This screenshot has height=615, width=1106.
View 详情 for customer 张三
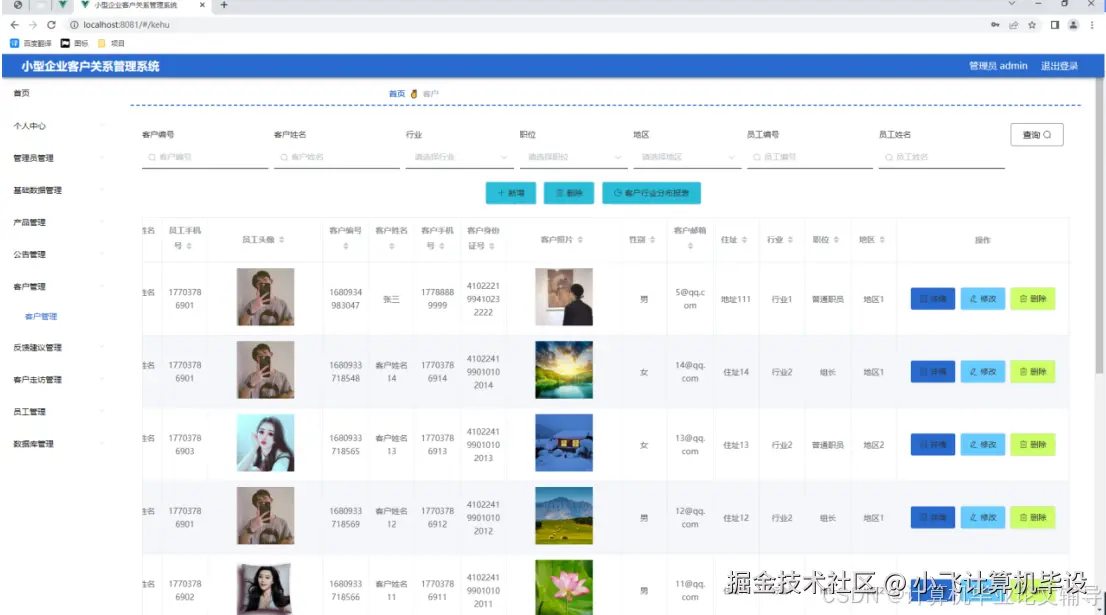[932, 299]
